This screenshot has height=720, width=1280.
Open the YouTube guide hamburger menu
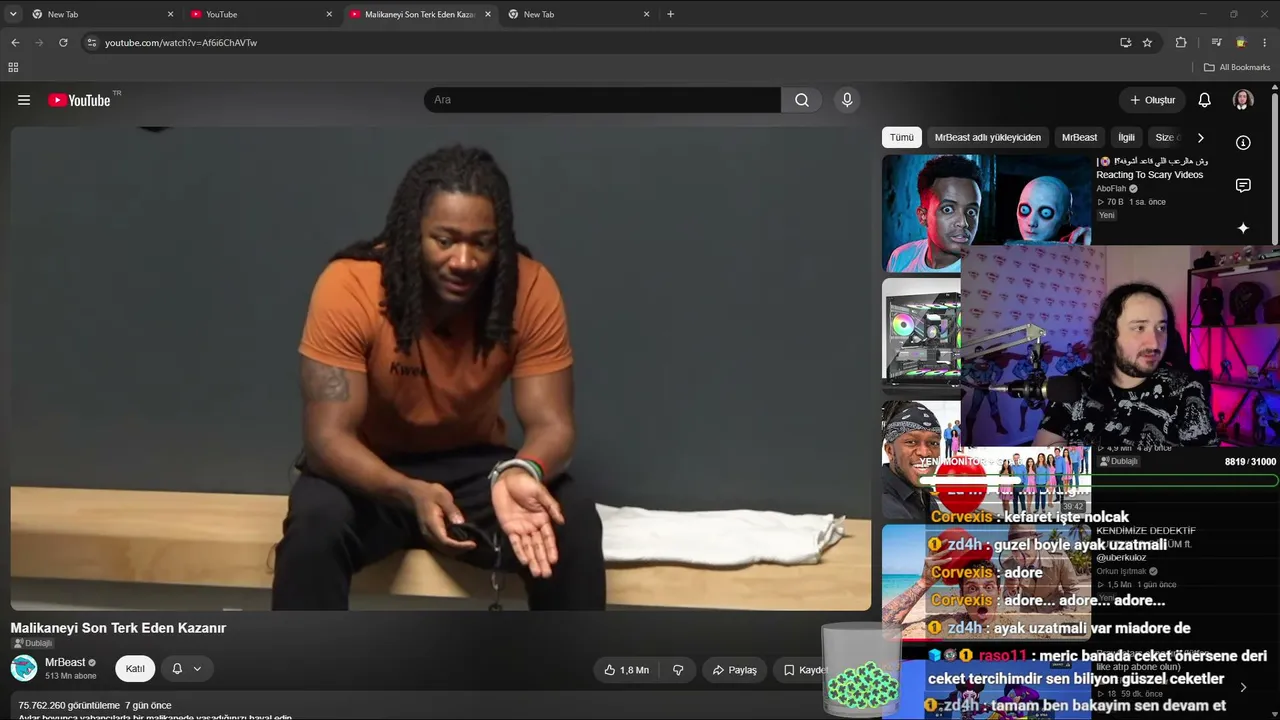24,100
